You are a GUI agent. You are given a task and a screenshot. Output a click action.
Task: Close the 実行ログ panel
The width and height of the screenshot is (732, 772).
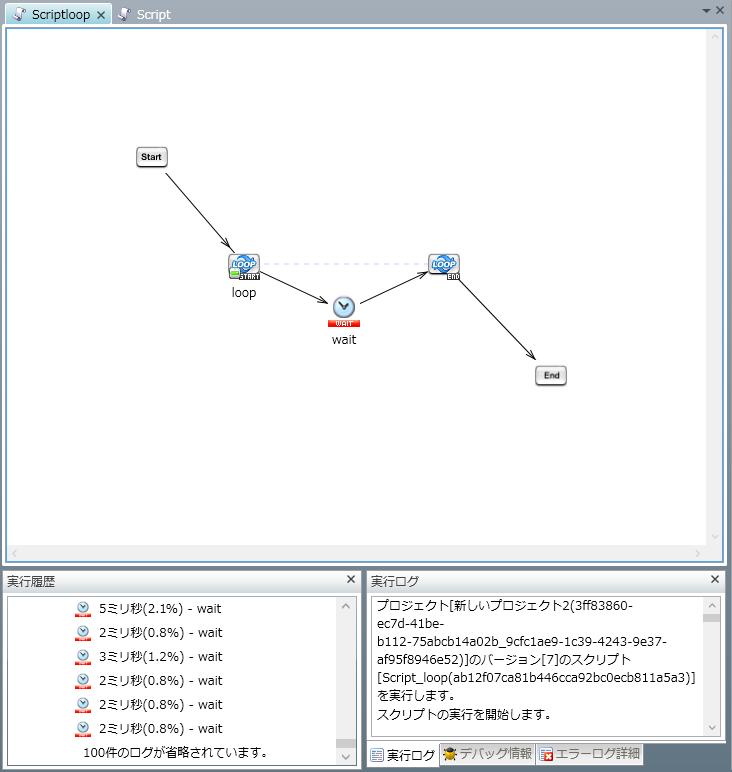(x=714, y=579)
